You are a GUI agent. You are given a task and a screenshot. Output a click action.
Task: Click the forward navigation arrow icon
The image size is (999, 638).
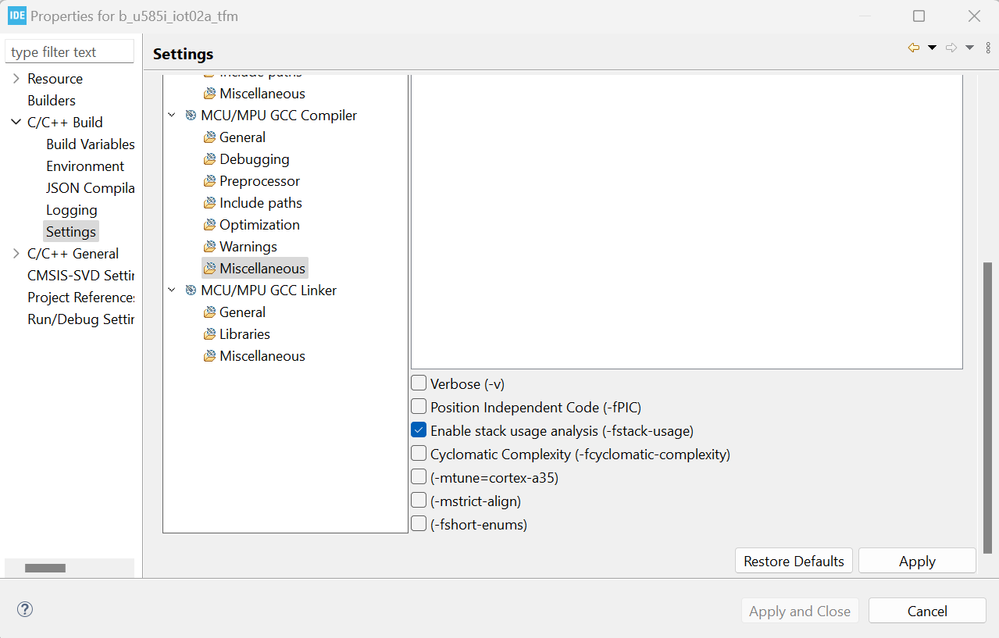[951, 48]
